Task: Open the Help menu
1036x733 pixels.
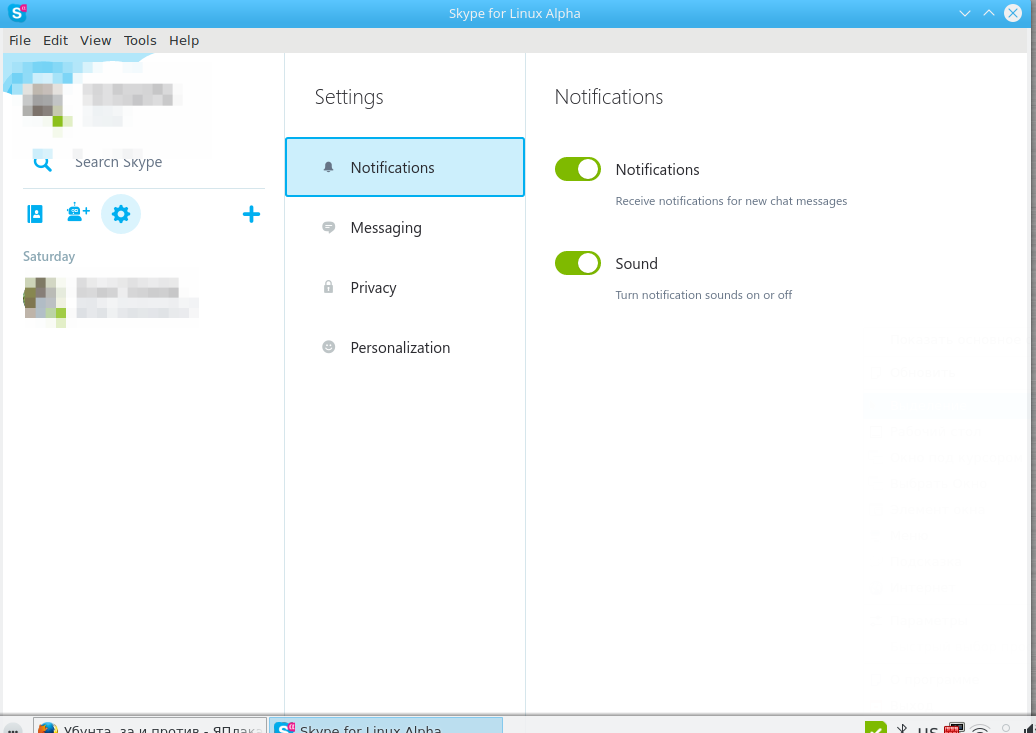Action: [x=184, y=40]
